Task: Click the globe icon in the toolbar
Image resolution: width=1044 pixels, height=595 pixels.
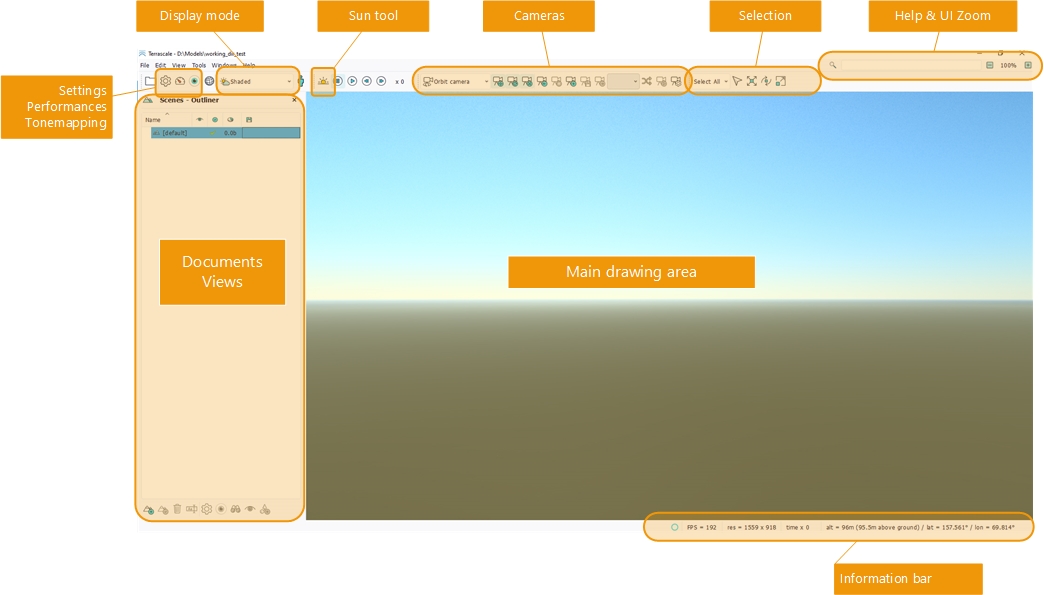Action: (209, 81)
